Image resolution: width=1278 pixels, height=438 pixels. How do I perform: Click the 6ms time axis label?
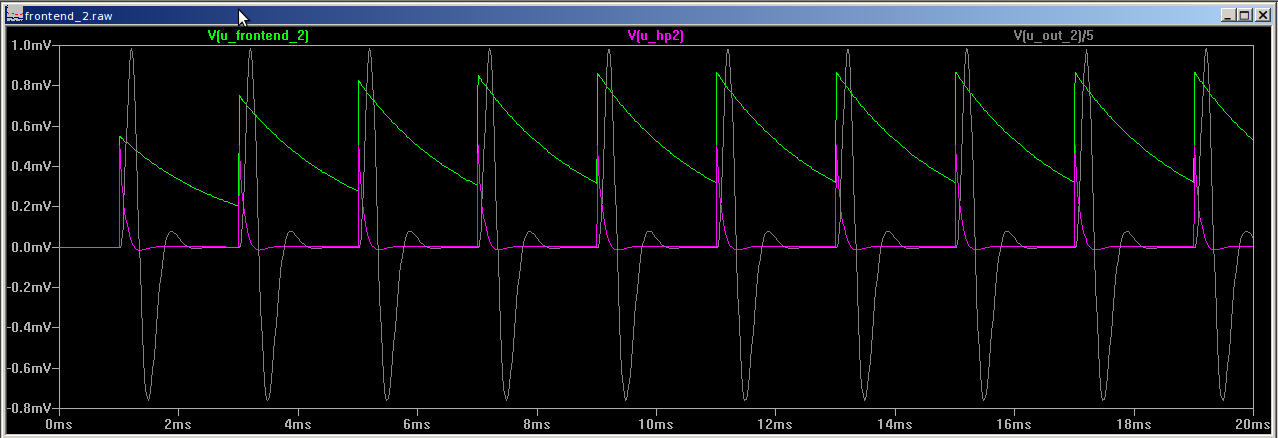(418, 423)
